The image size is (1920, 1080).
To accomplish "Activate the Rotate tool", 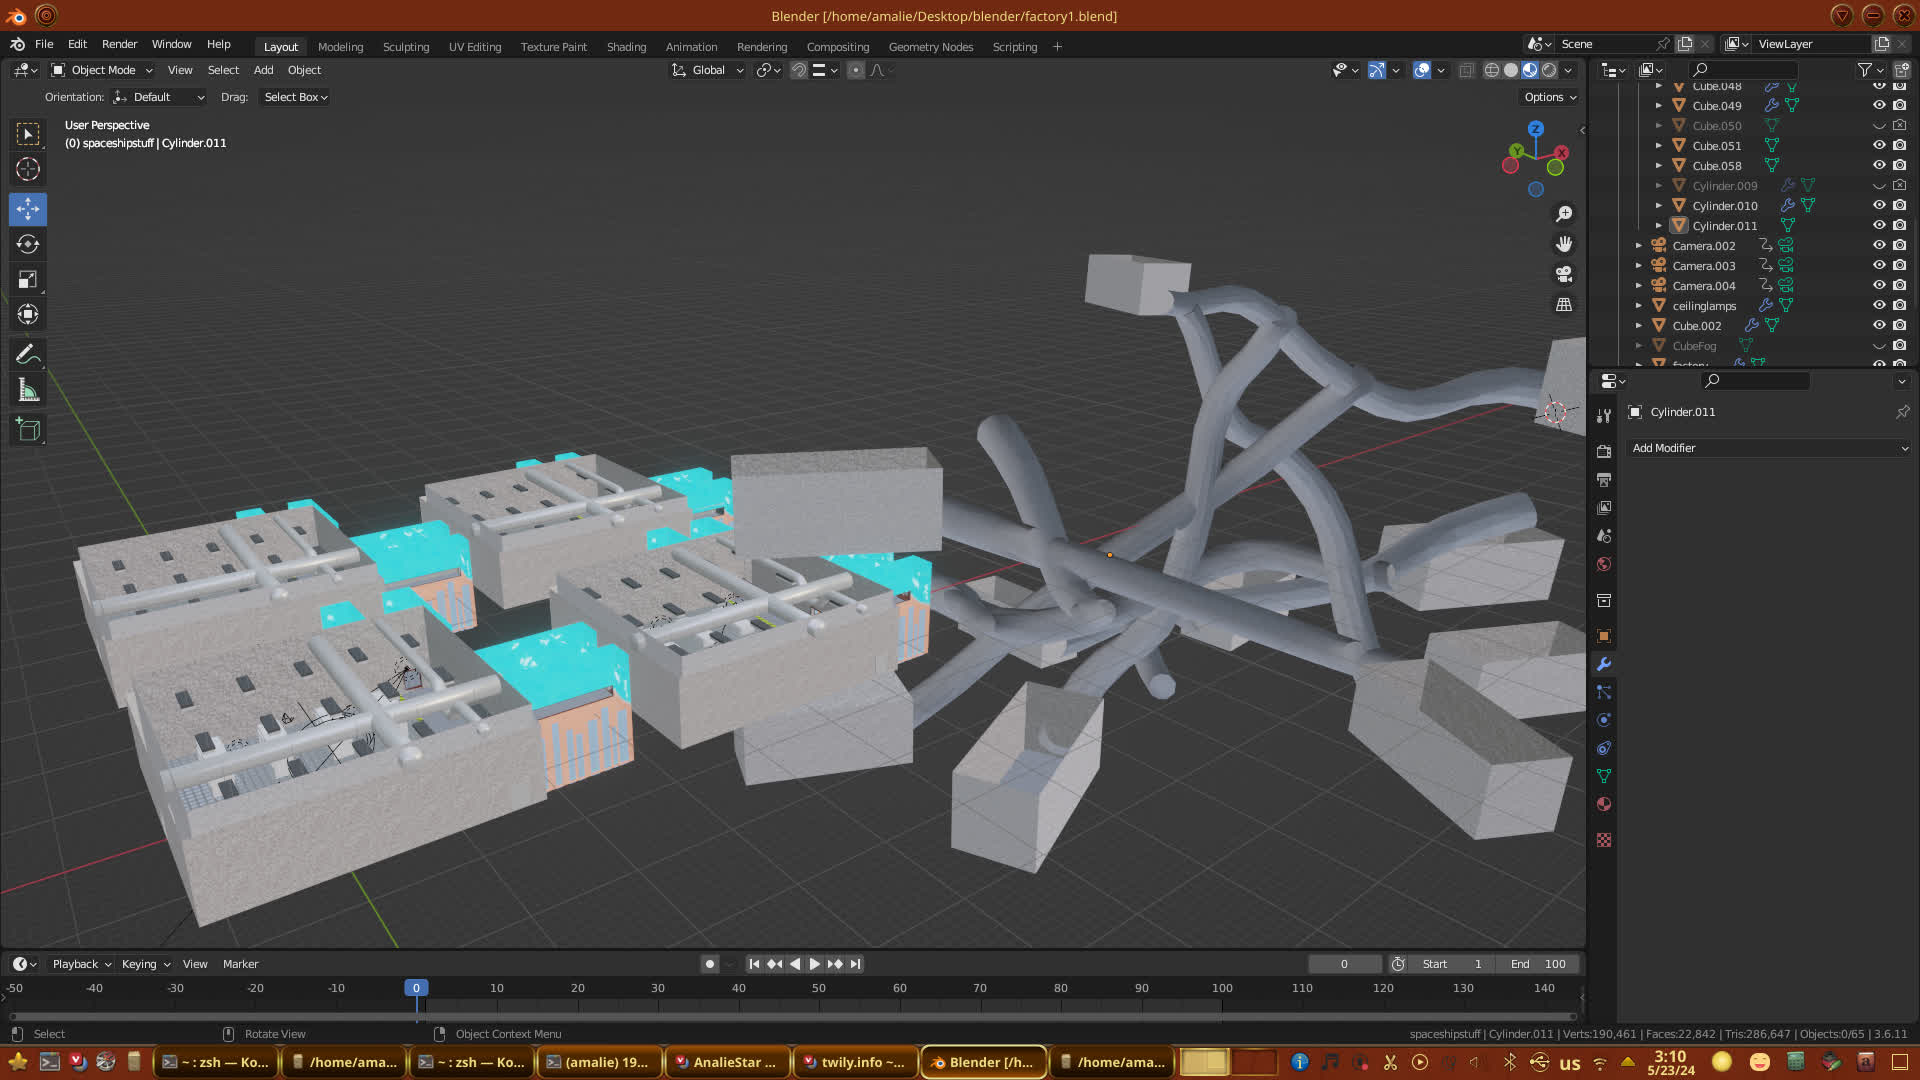I will point(28,244).
